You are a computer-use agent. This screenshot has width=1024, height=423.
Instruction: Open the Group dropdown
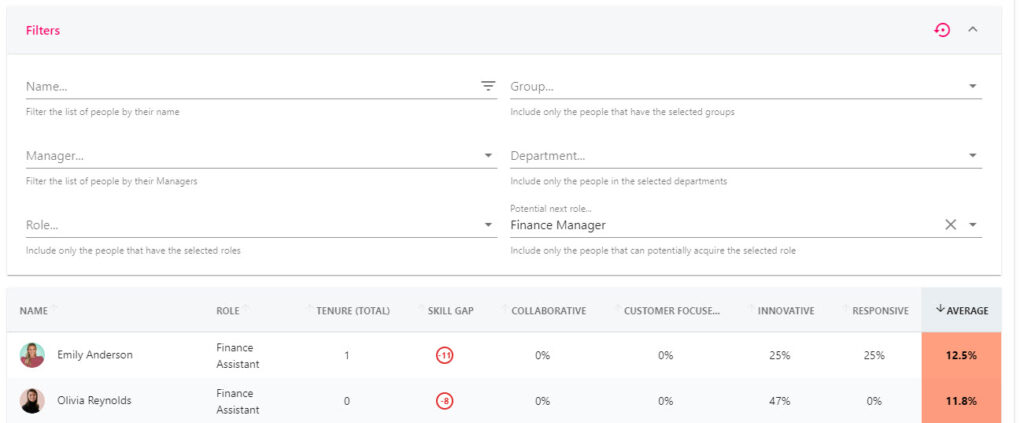pyautogui.click(x=745, y=86)
